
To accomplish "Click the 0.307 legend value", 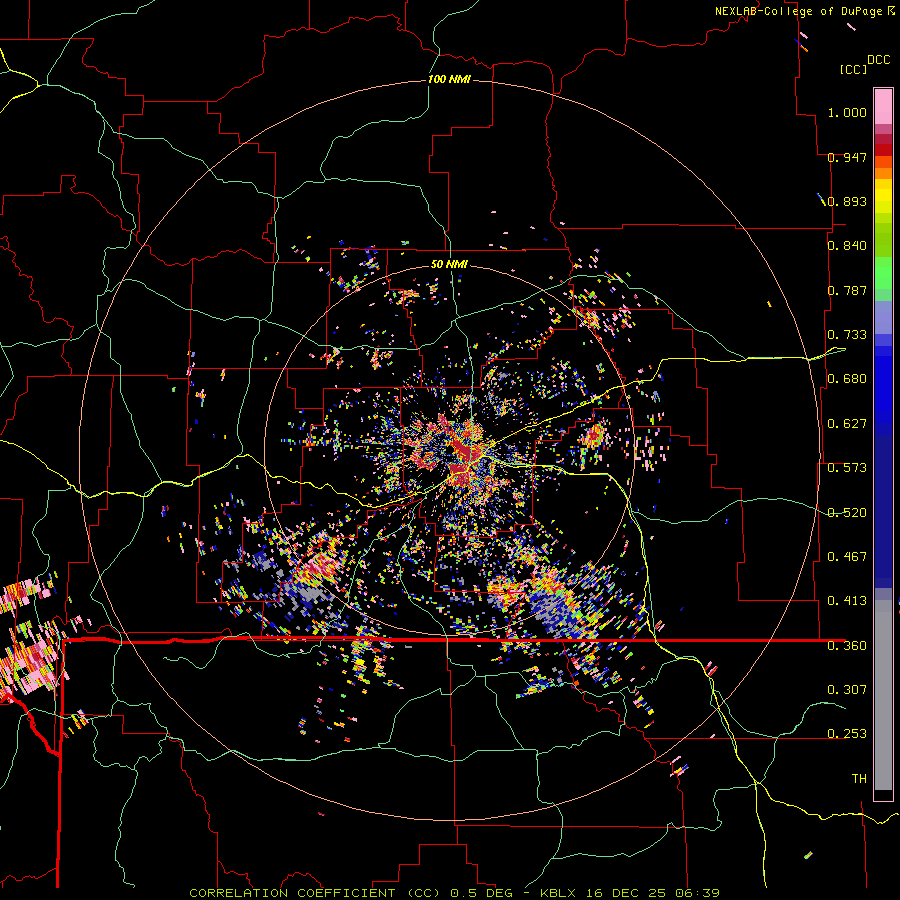I will [x=847, y=690].
